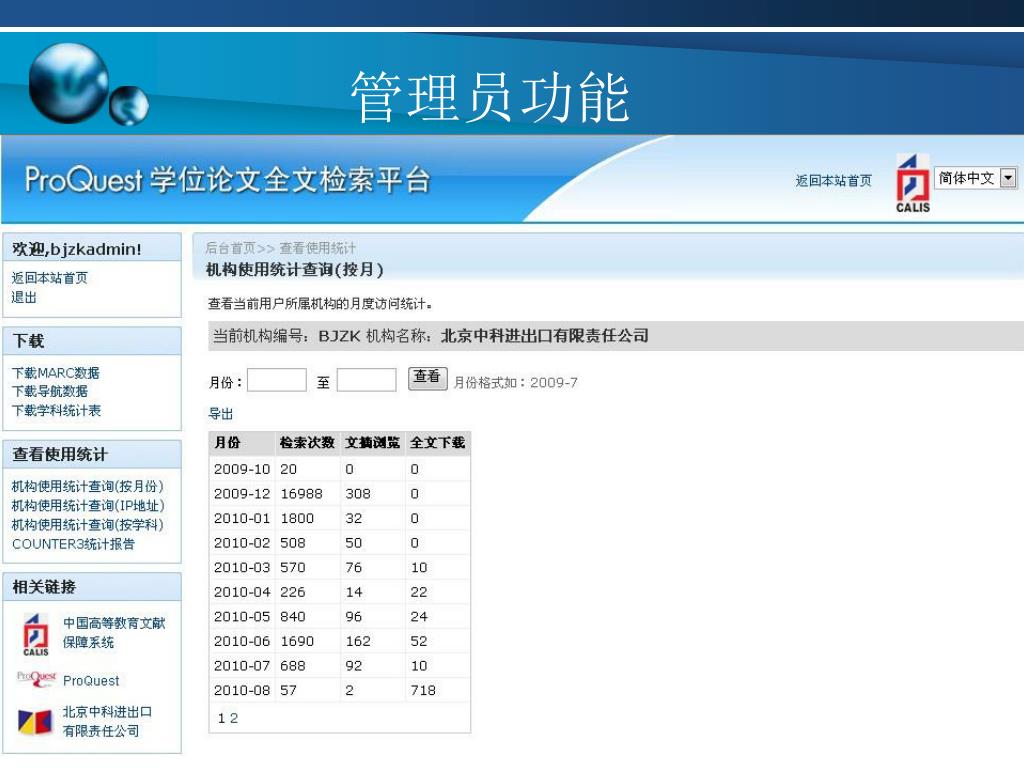Select 机构使用统计查询(按学科) menu item
The image size is (1024, 768).
point(88,524)
